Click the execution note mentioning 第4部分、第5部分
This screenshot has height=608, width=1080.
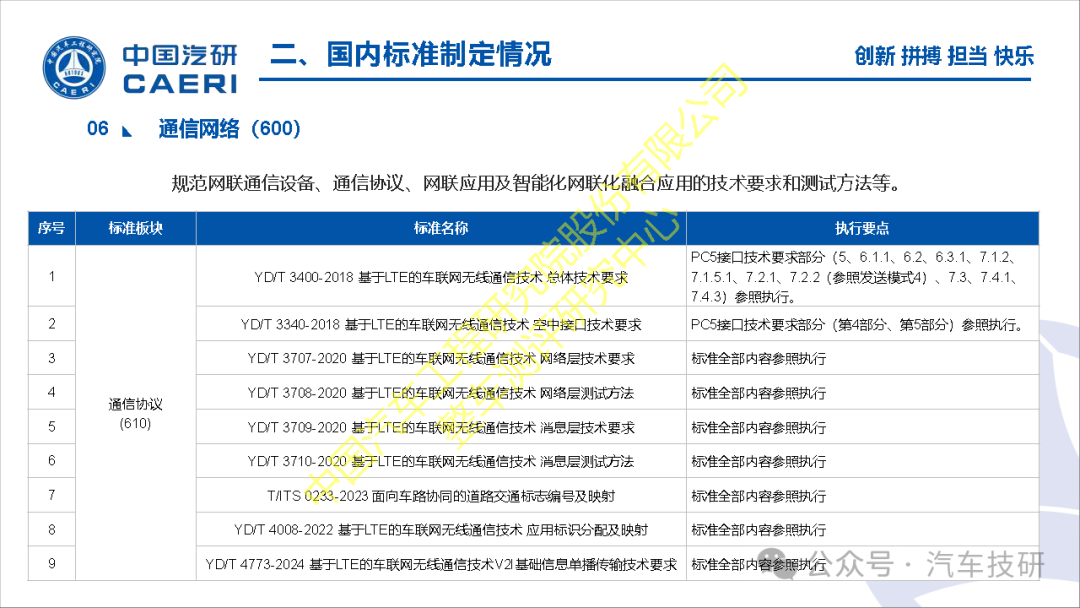point(858,325)
